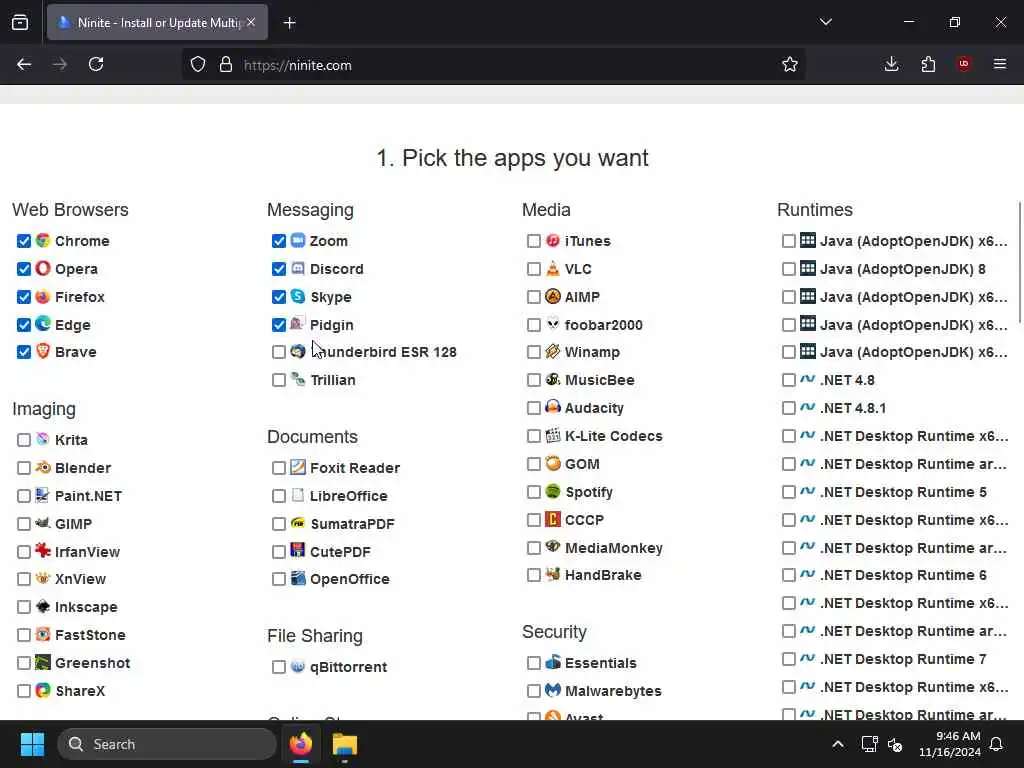
Task: Go back to previous page
Action: [24, 64]
